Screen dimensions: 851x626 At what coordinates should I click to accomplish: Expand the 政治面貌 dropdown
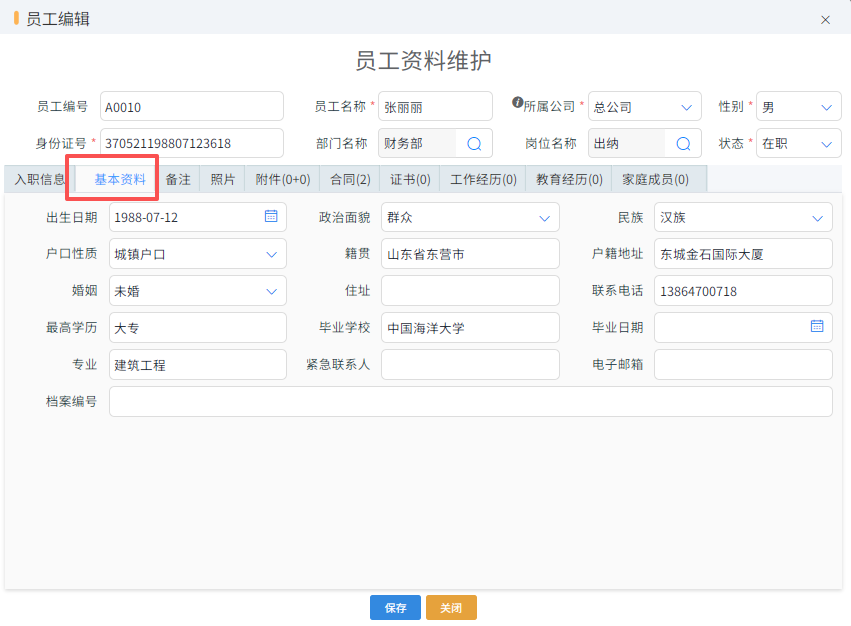click(544, 218)
